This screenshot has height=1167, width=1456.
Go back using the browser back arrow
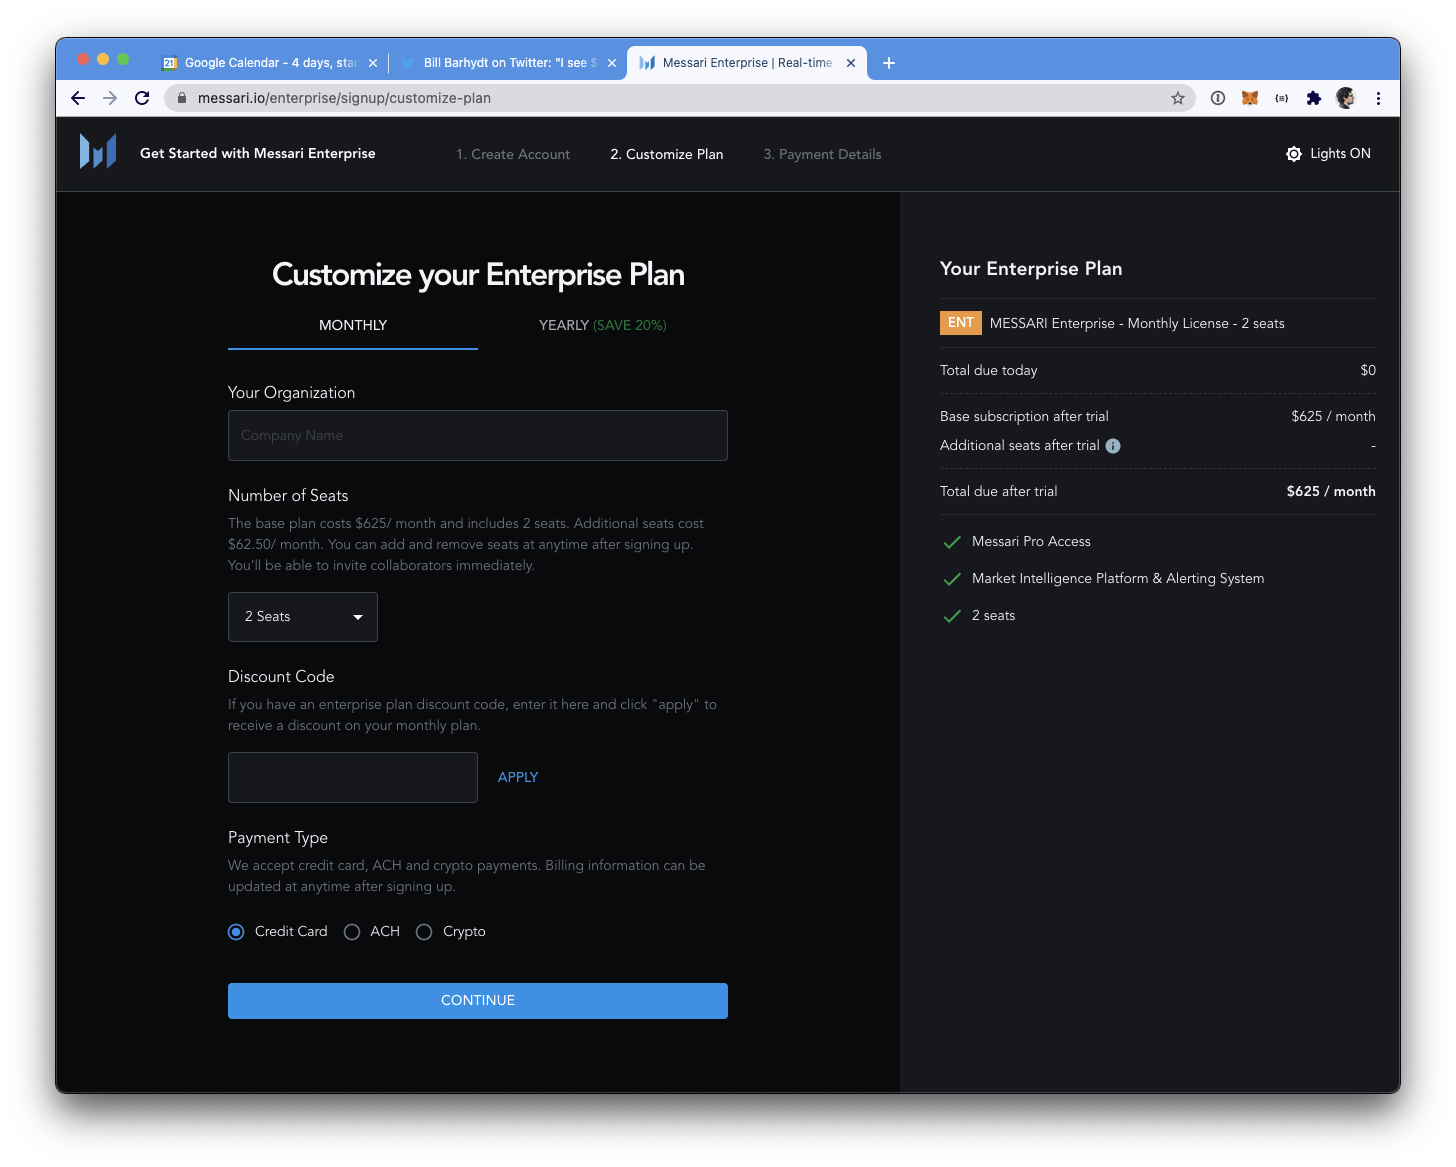click(78, 98)
